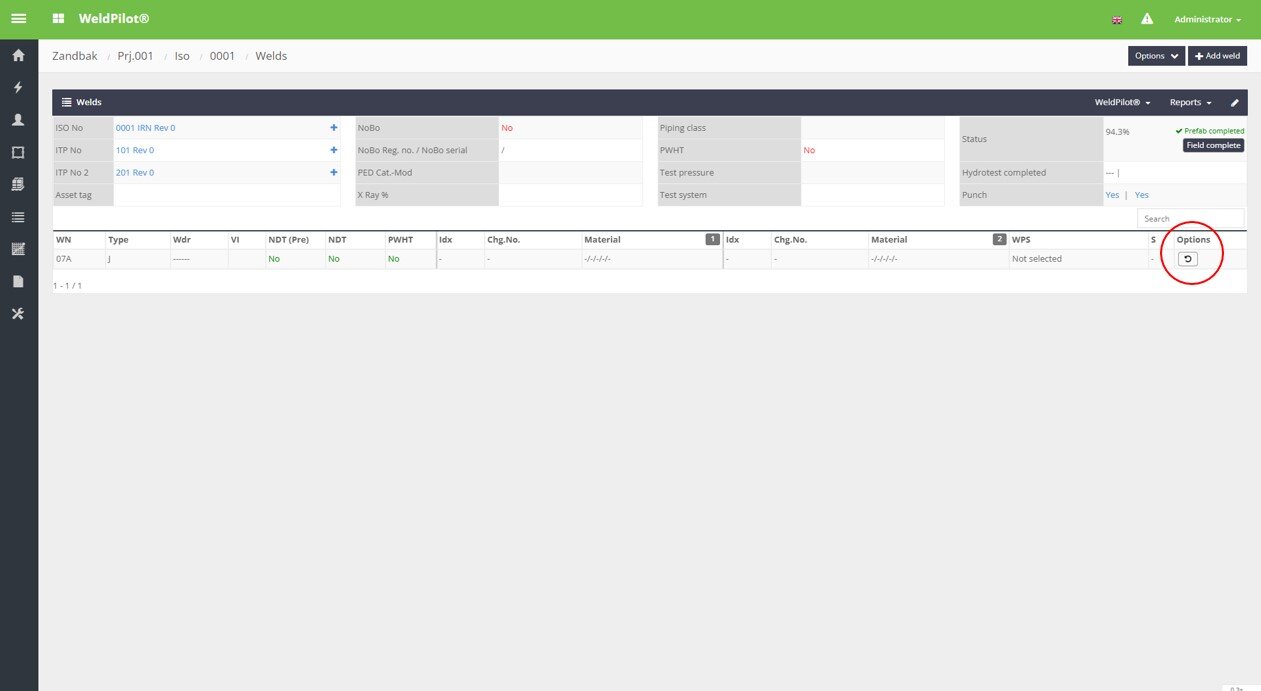Open the wrench tools sidebar icon
Screen dimensions: 1261x691
pyautogui.click(x=18, y=314)
